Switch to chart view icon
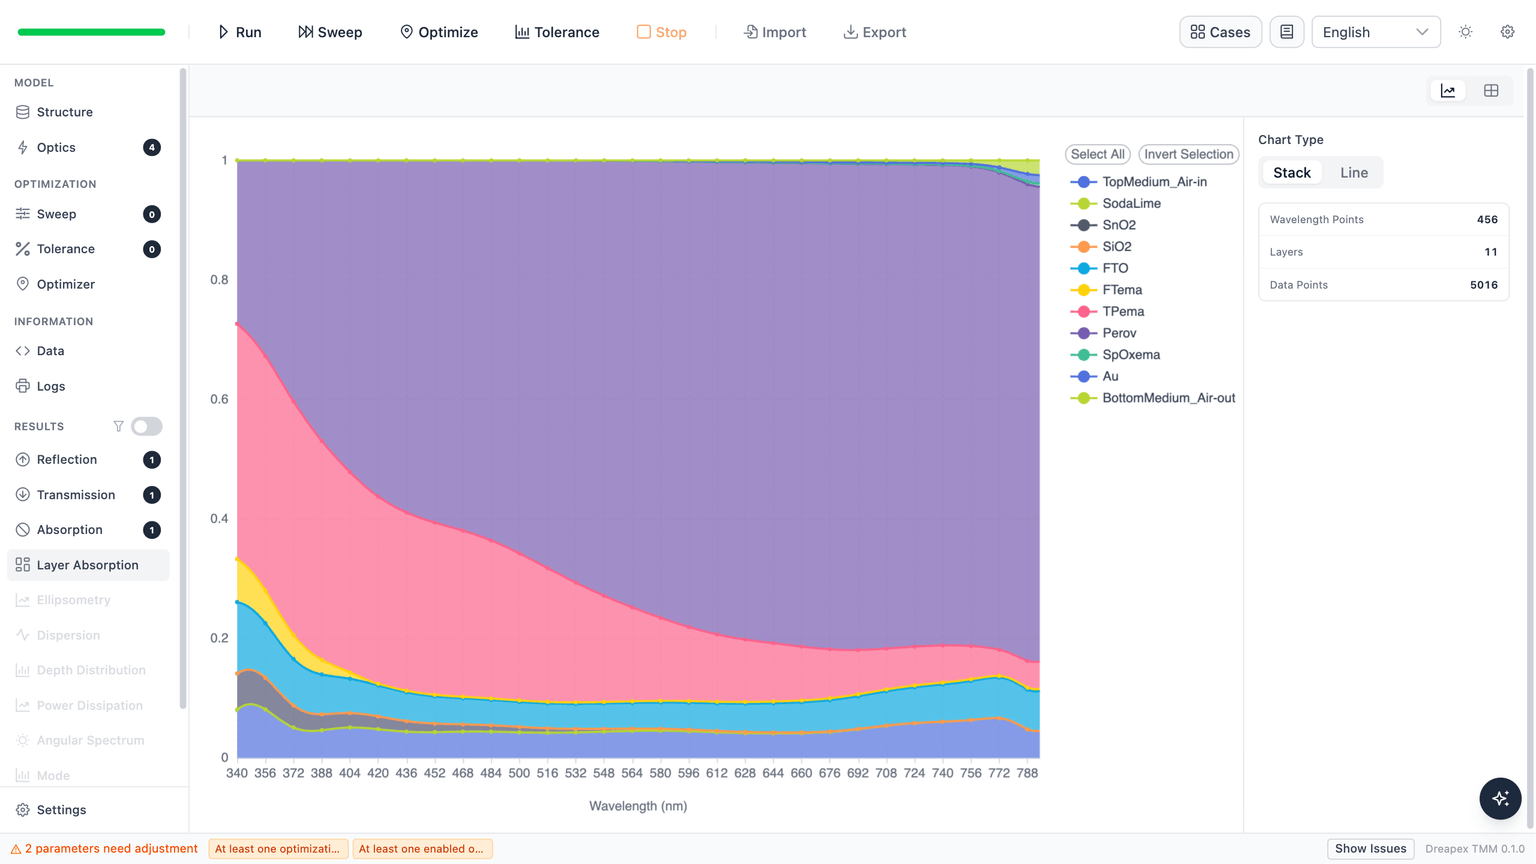This screenshot has height=864, width=1536. (x=1448, y=91)
